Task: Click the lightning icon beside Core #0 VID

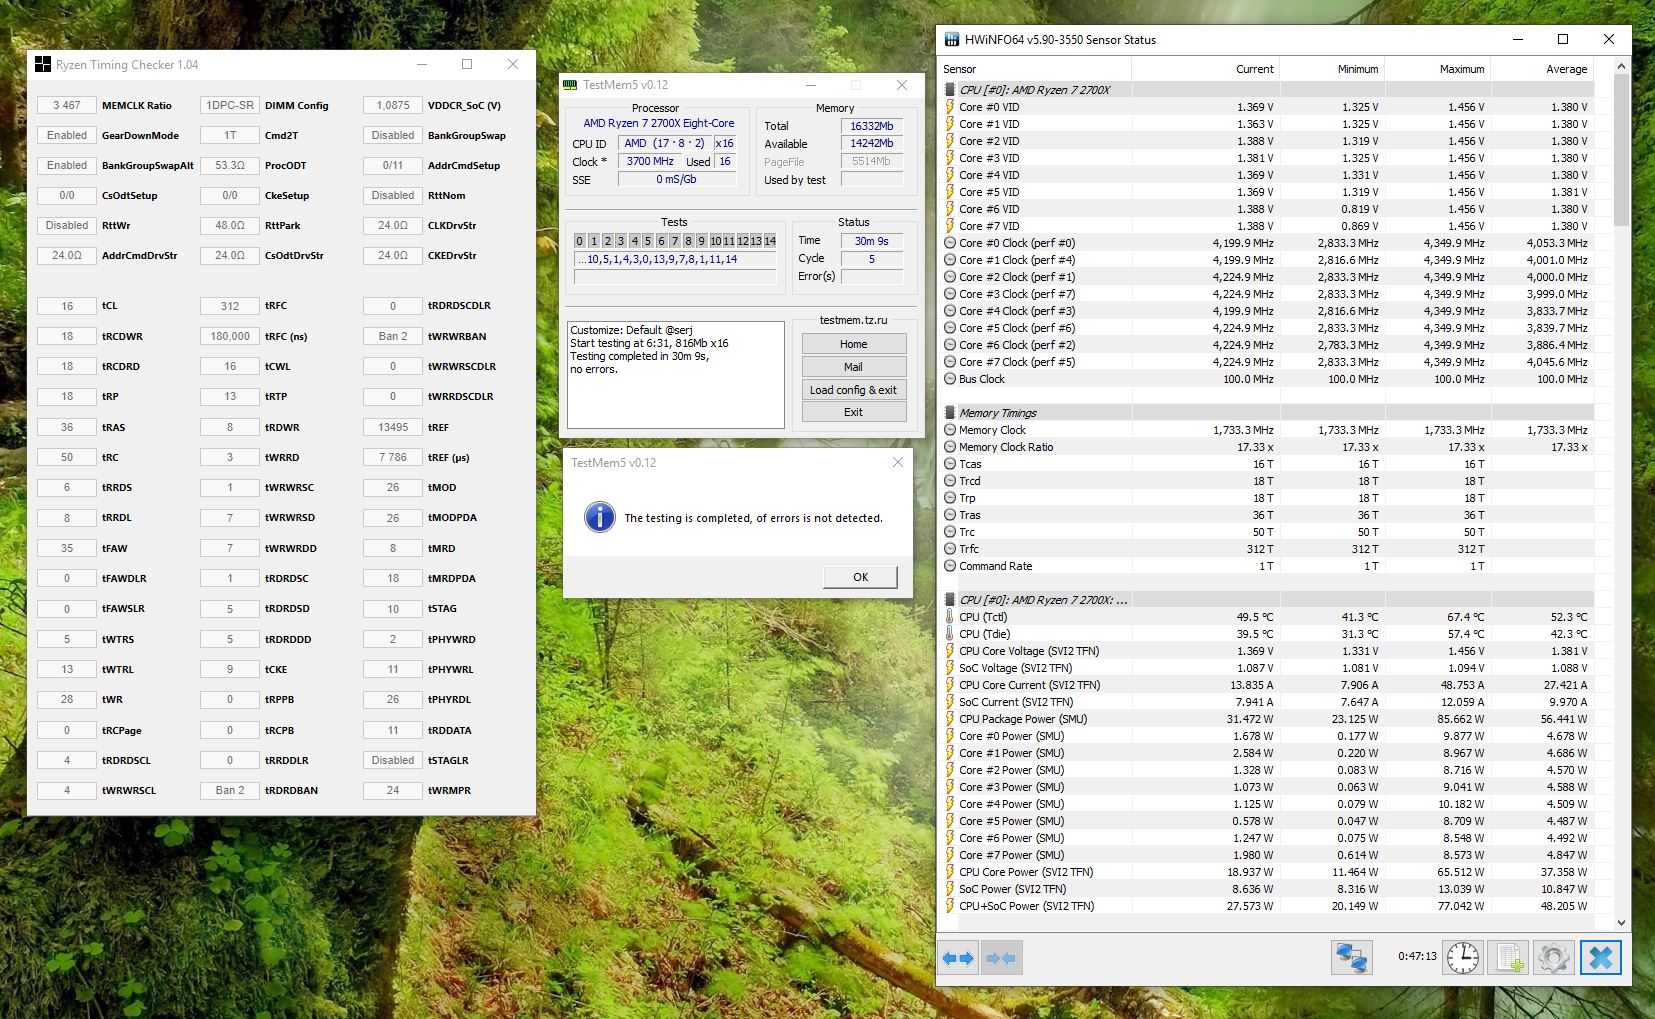Action: coord(950,107)
